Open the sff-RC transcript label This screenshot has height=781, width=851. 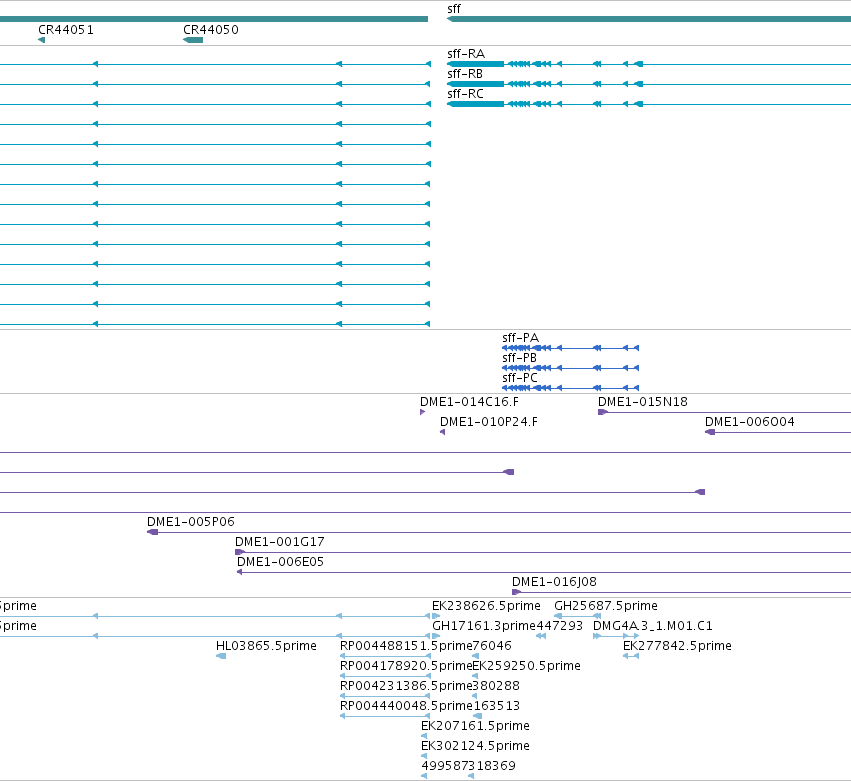point(465,94)
